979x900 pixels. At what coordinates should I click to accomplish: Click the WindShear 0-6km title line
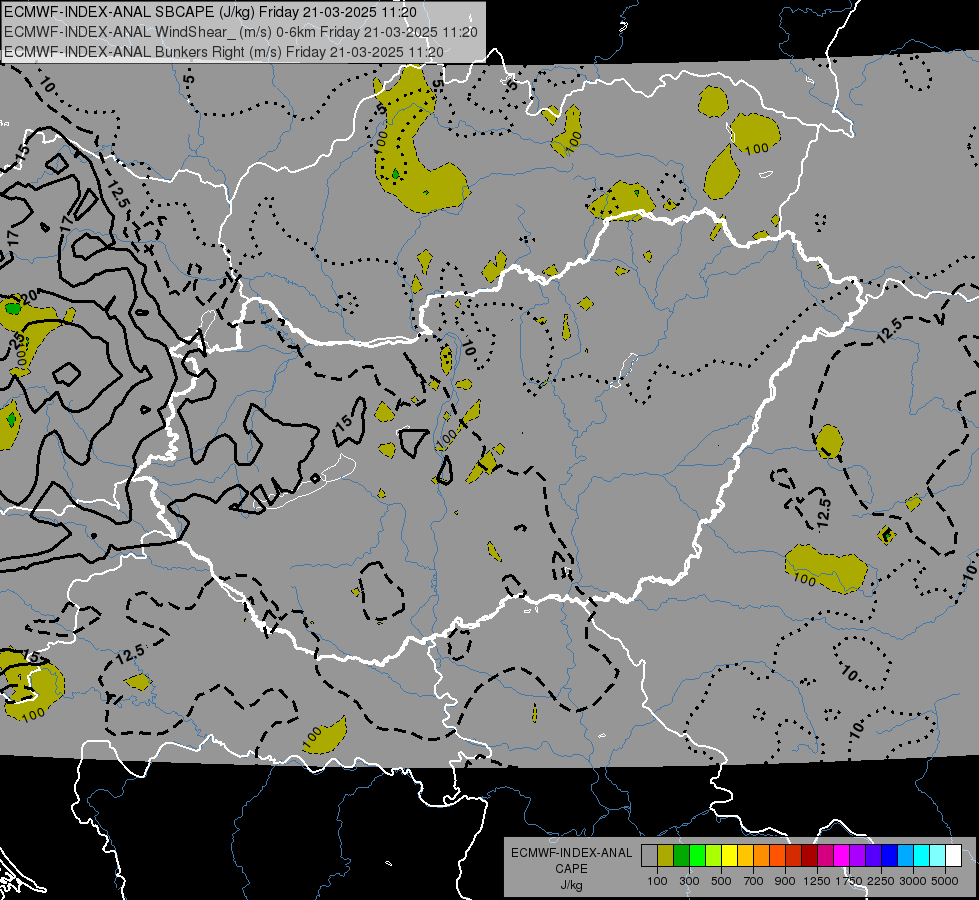[x=240, y=32]
